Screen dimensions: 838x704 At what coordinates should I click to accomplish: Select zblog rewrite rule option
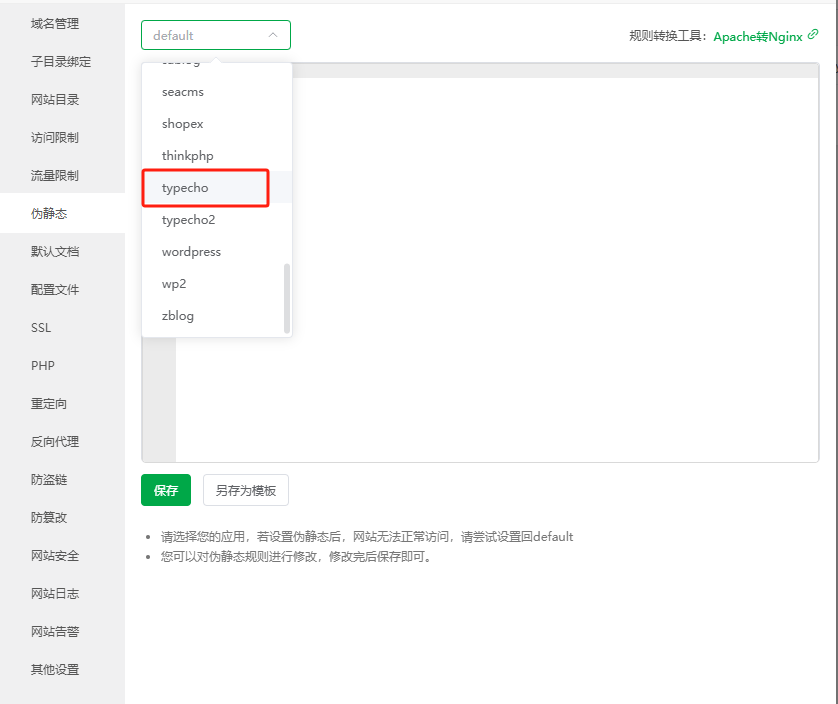pyautogui.click(x=178, y=316)
